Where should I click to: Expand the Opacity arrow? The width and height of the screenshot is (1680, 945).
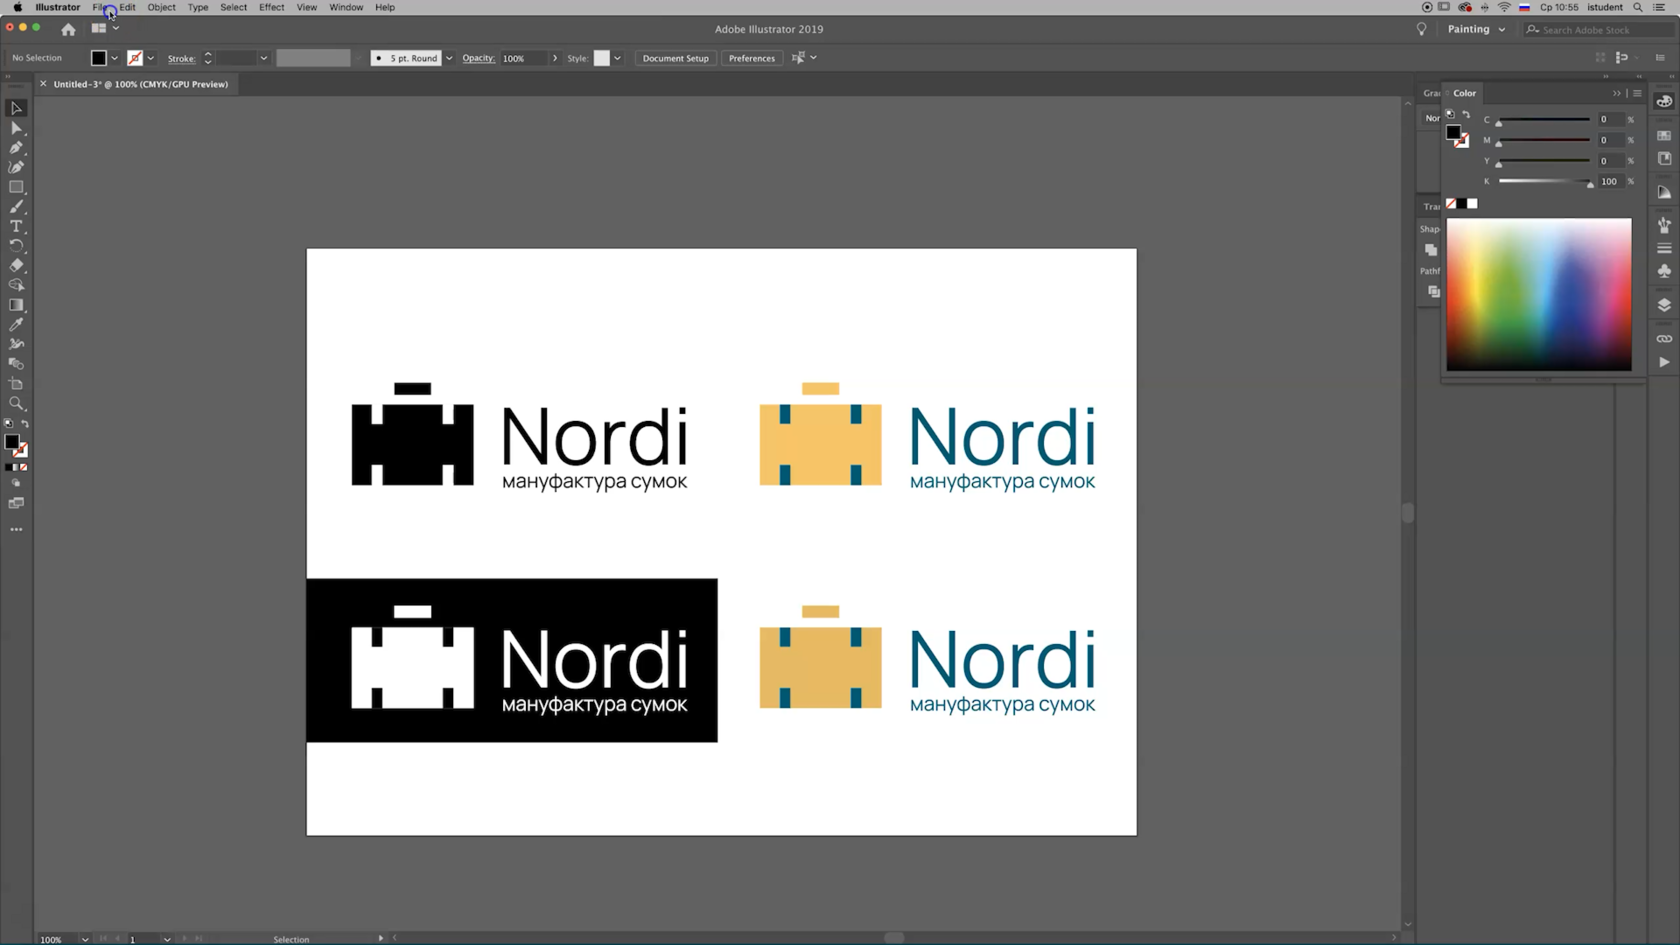click(x=555, y=58)
